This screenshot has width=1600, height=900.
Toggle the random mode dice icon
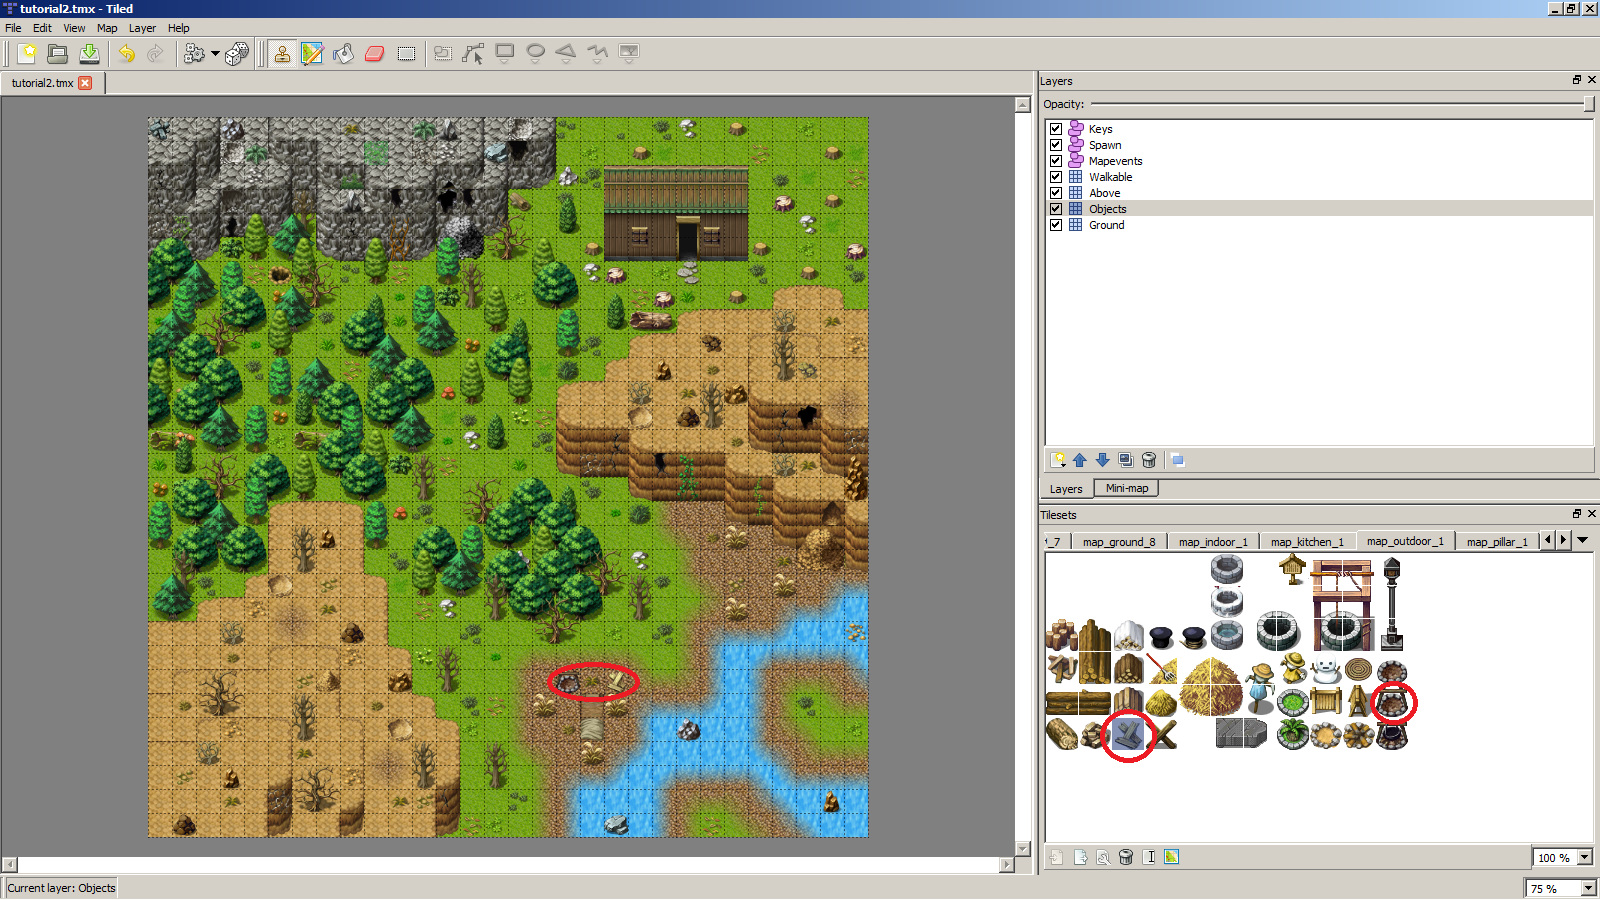(237, 53)
